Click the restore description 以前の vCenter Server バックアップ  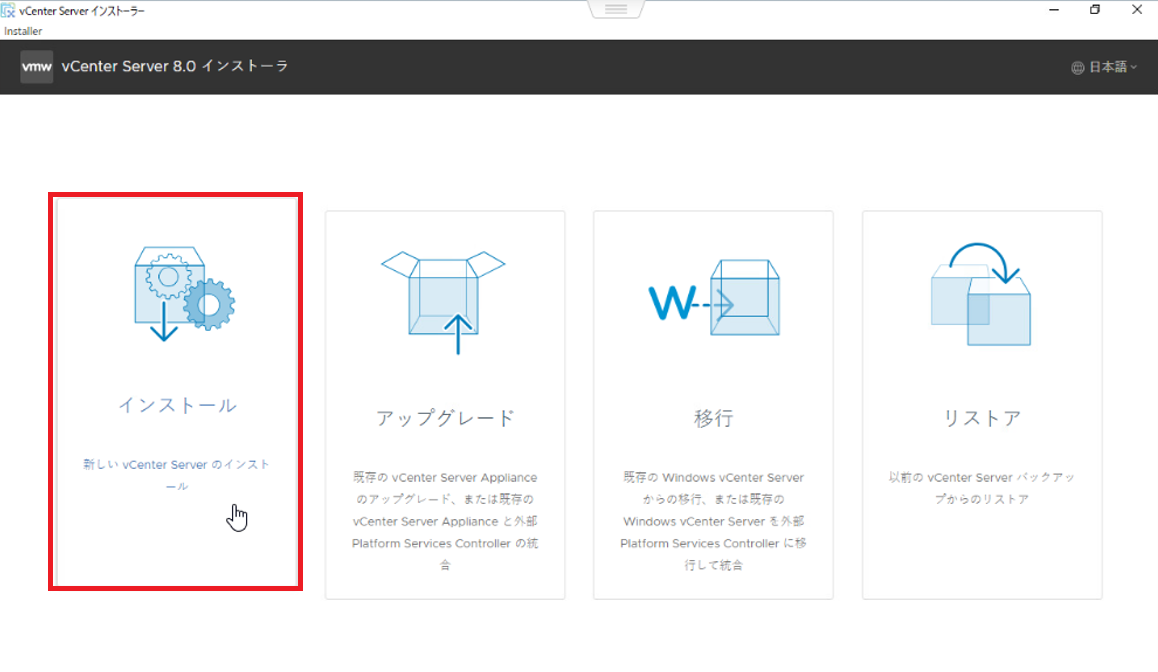981,488
